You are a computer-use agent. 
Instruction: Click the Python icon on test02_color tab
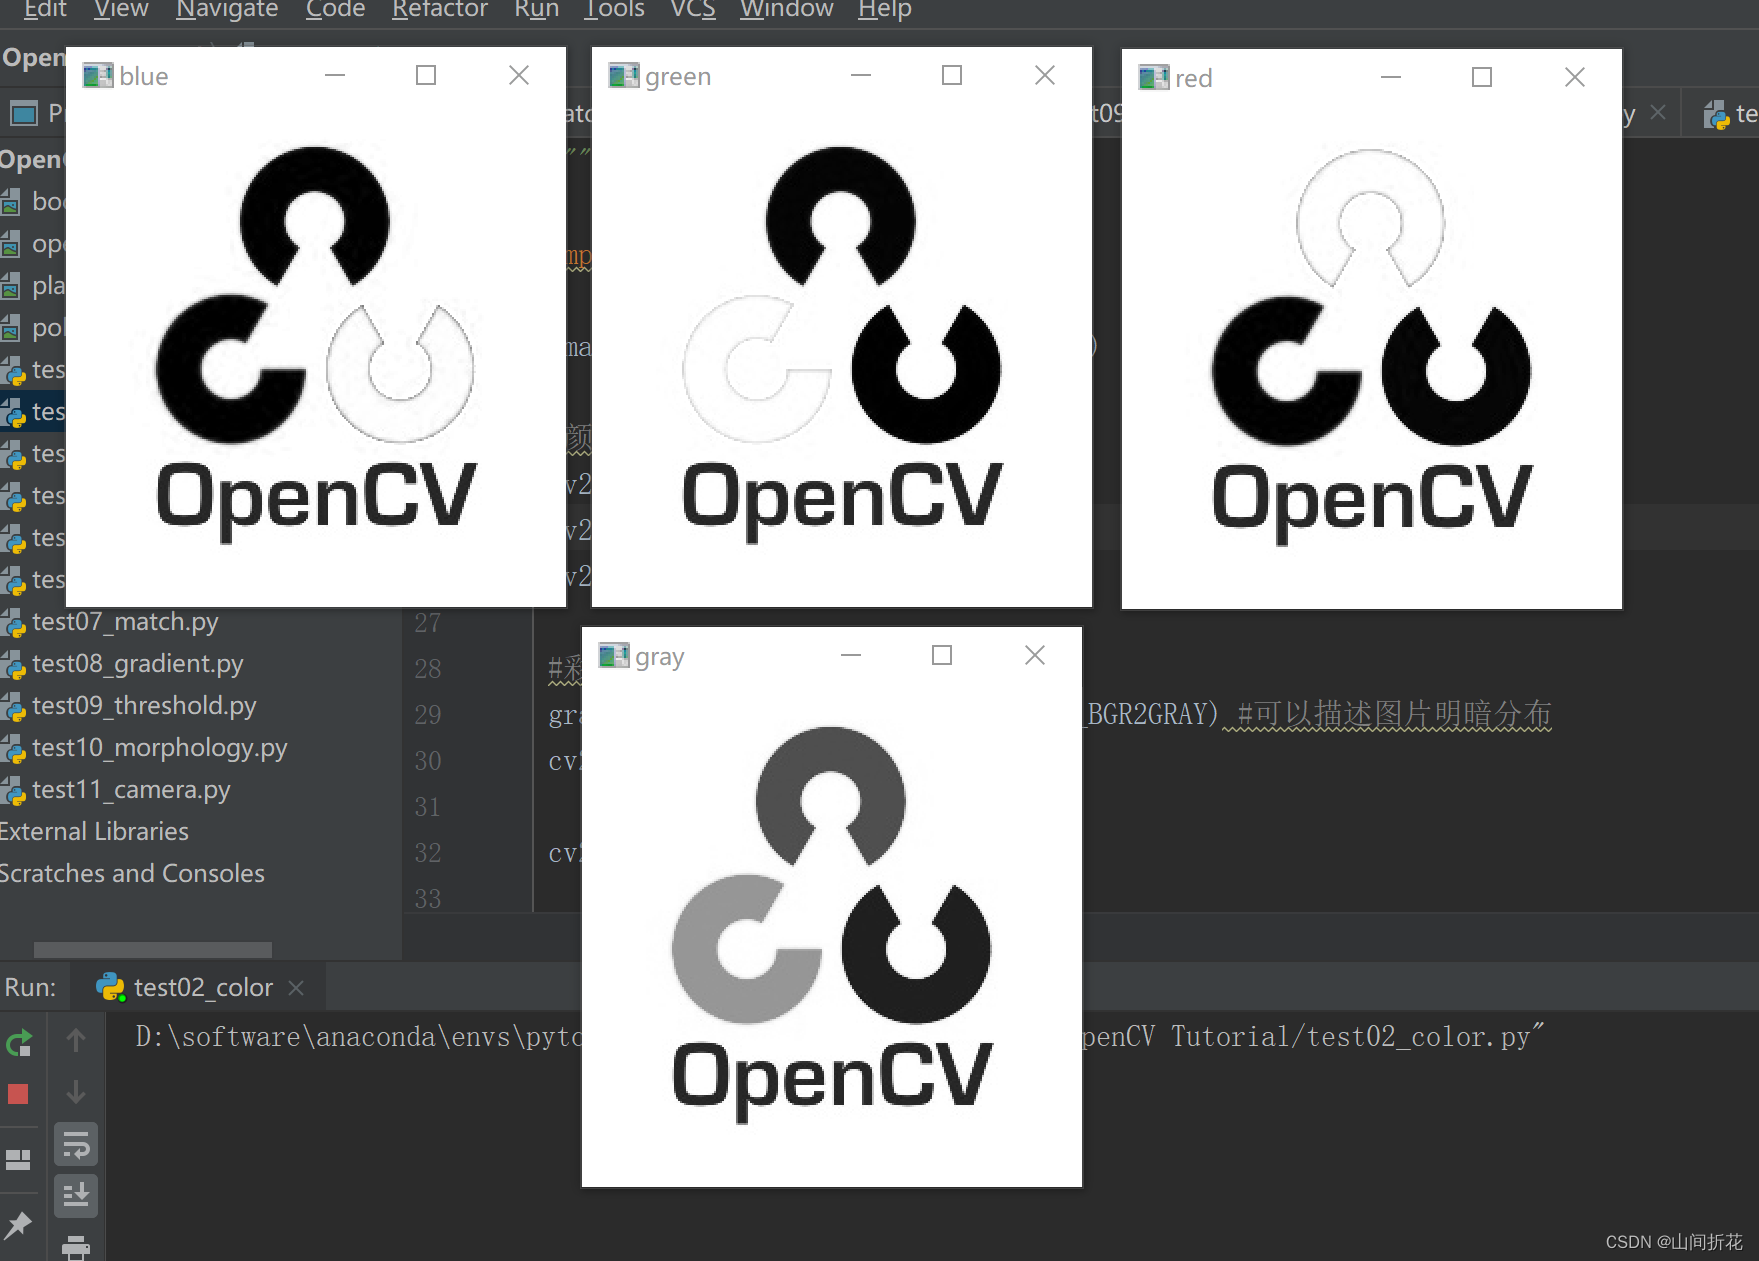pyautogui.click(x=110, y=987)
